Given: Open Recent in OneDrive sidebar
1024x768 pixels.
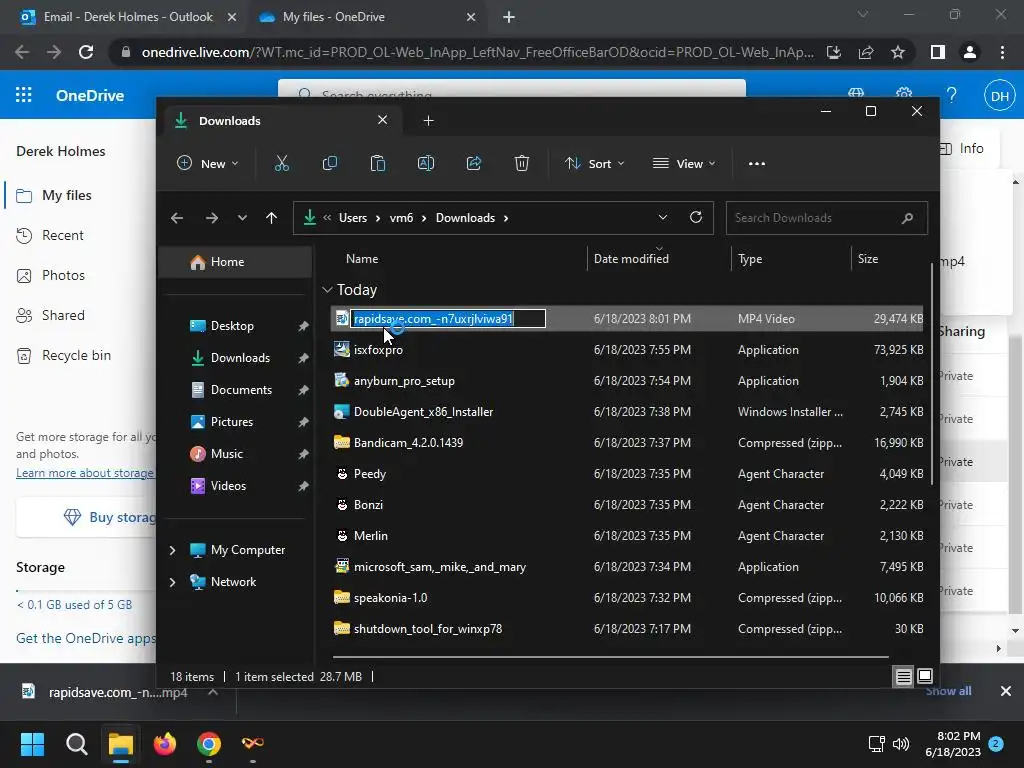Looking at the screenshot, I should point(63,235).
